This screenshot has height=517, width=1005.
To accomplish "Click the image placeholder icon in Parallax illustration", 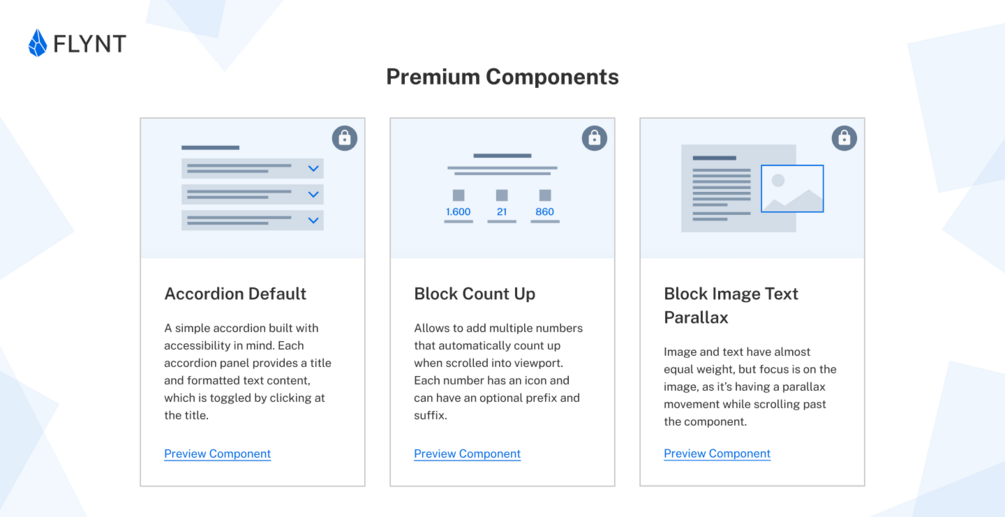I will click(792, 189).
